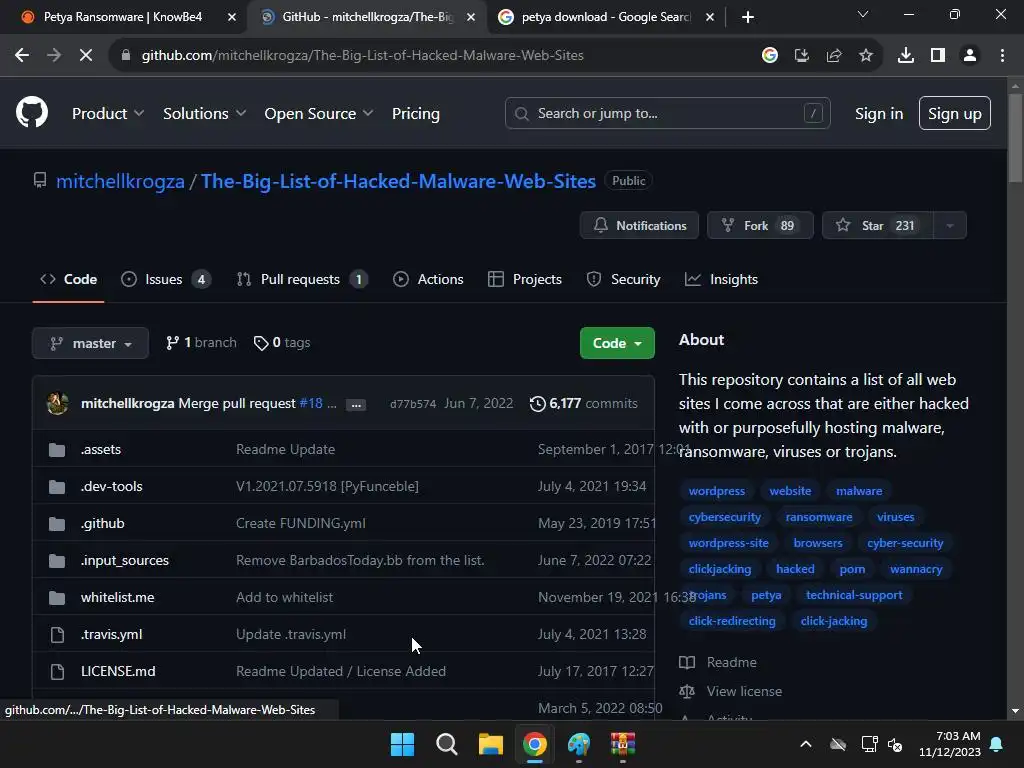Viewport: 1024px width, 768px height.
Task: Click the petya topic tag
Action: 766,595
